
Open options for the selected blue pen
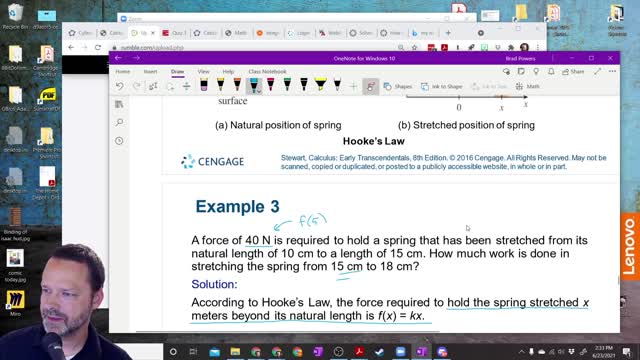[259, 91]
